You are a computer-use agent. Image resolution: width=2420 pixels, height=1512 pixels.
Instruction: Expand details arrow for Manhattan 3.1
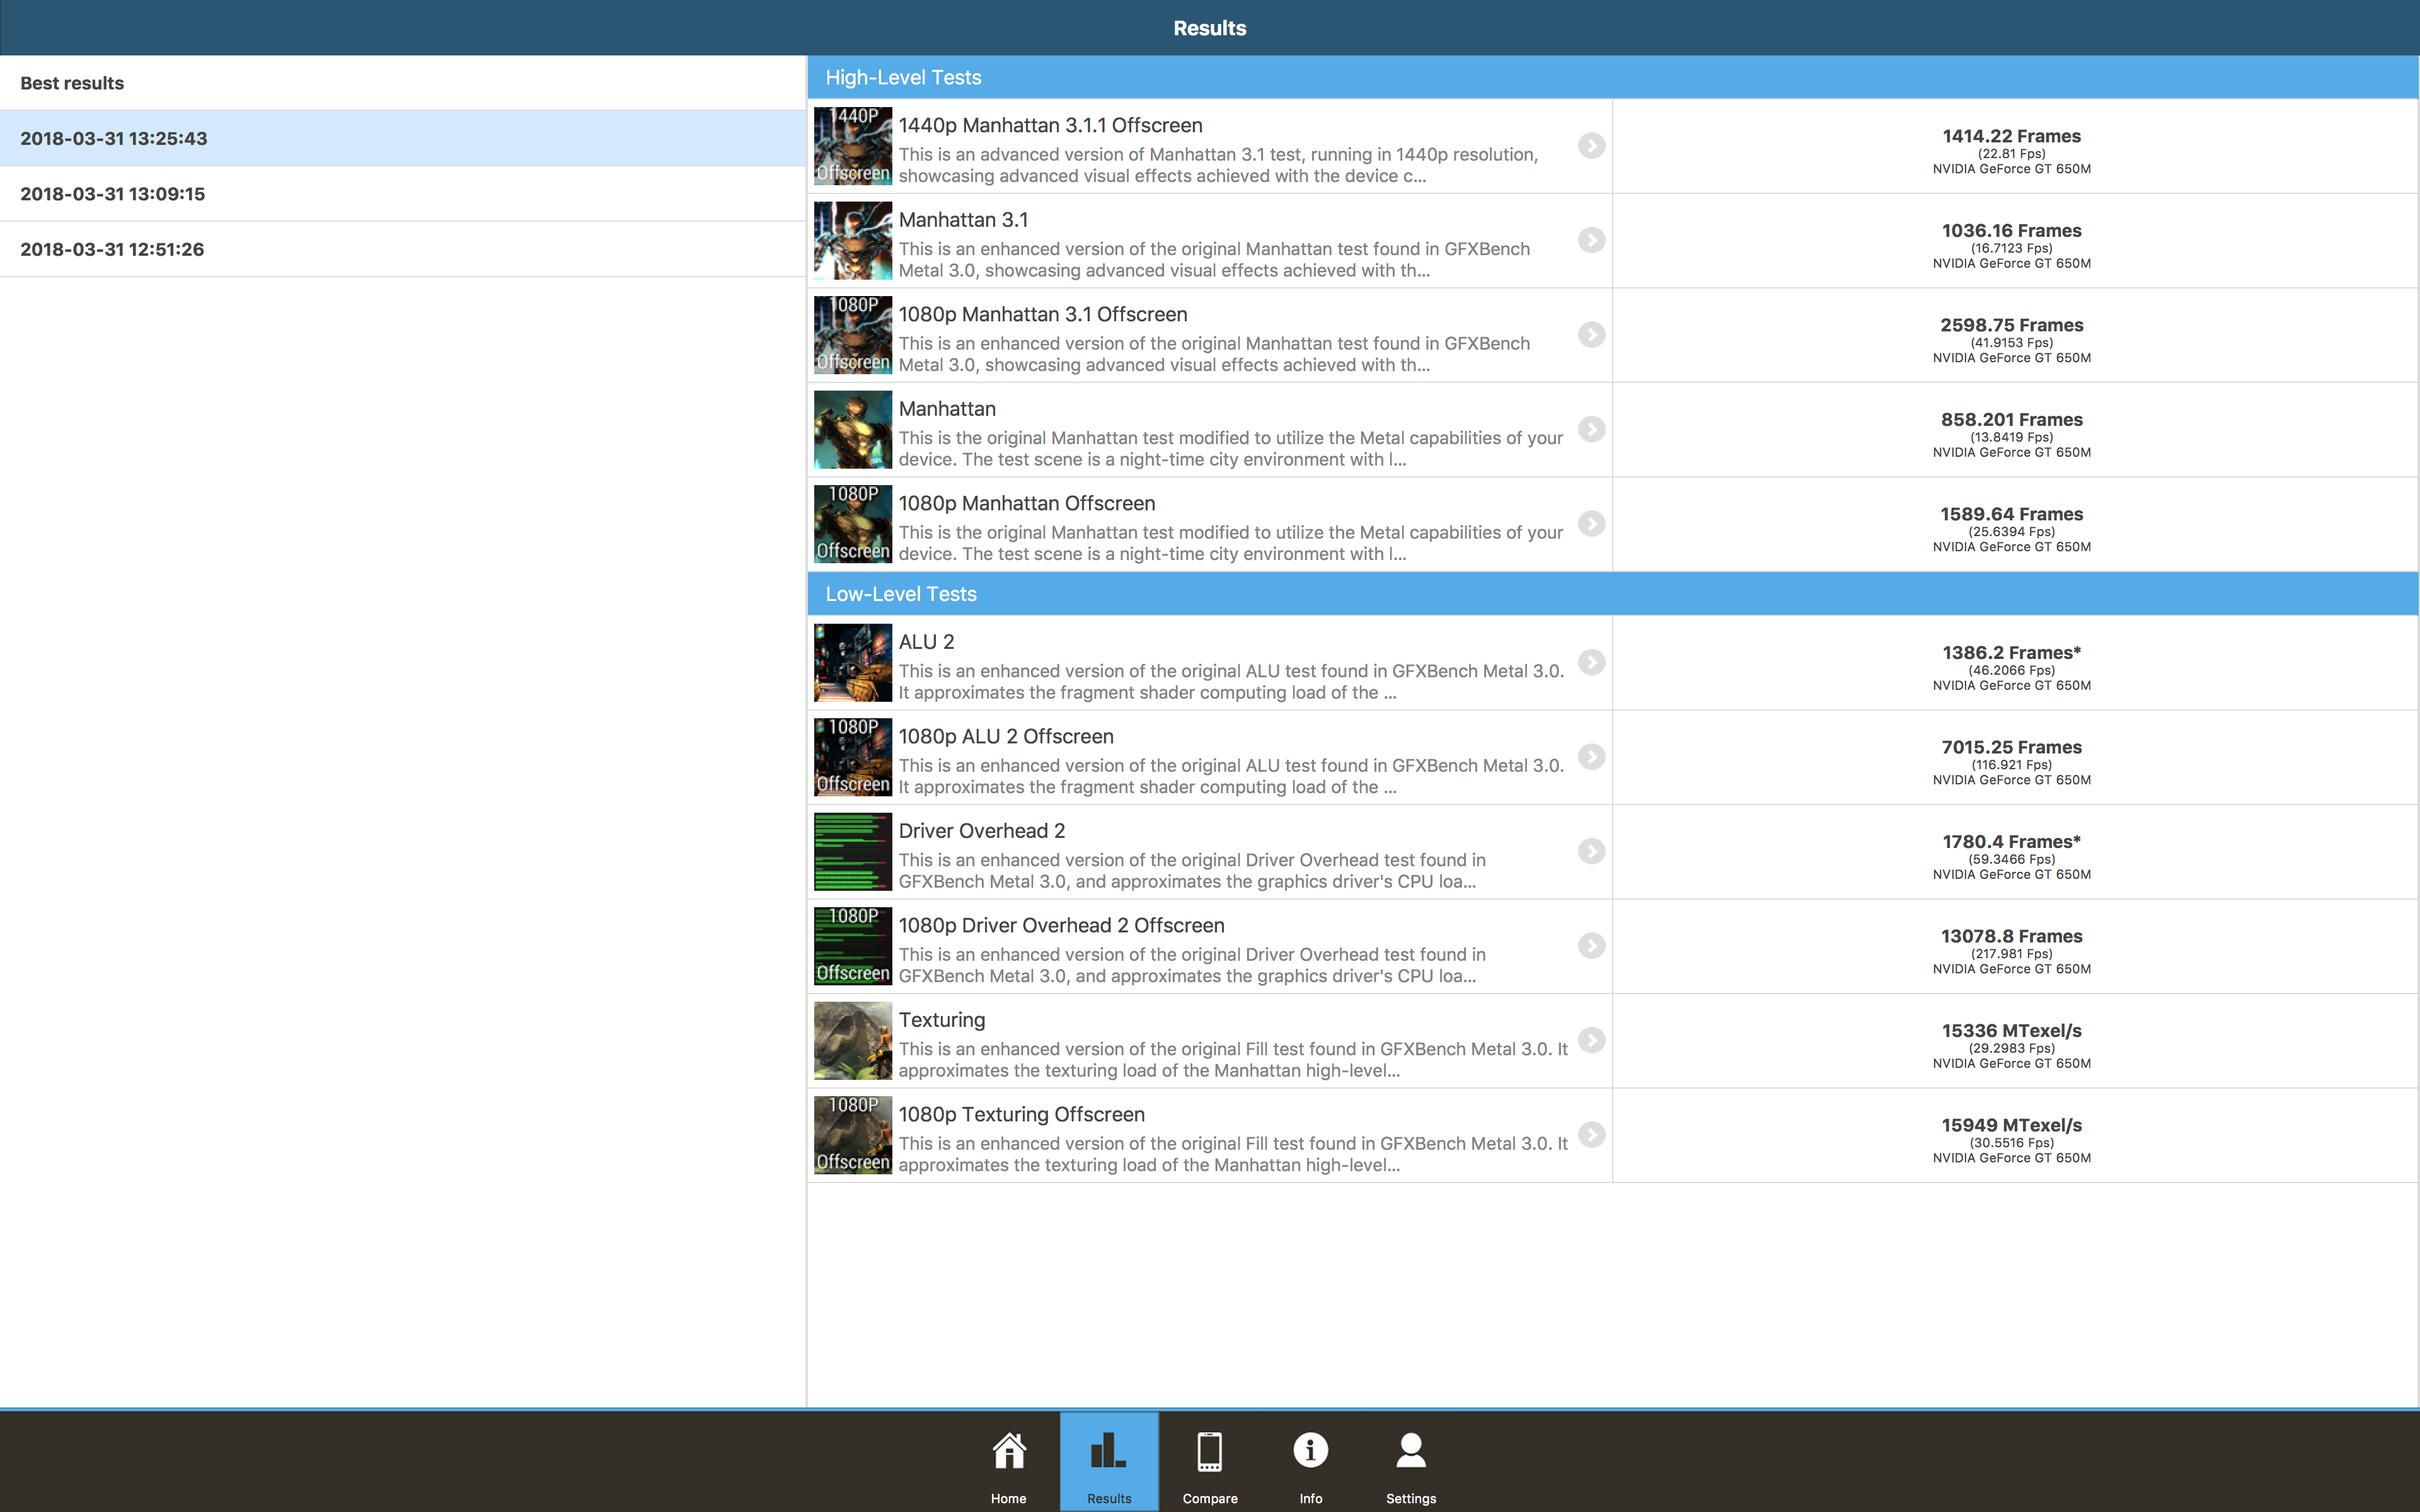tap(1591, 240)
